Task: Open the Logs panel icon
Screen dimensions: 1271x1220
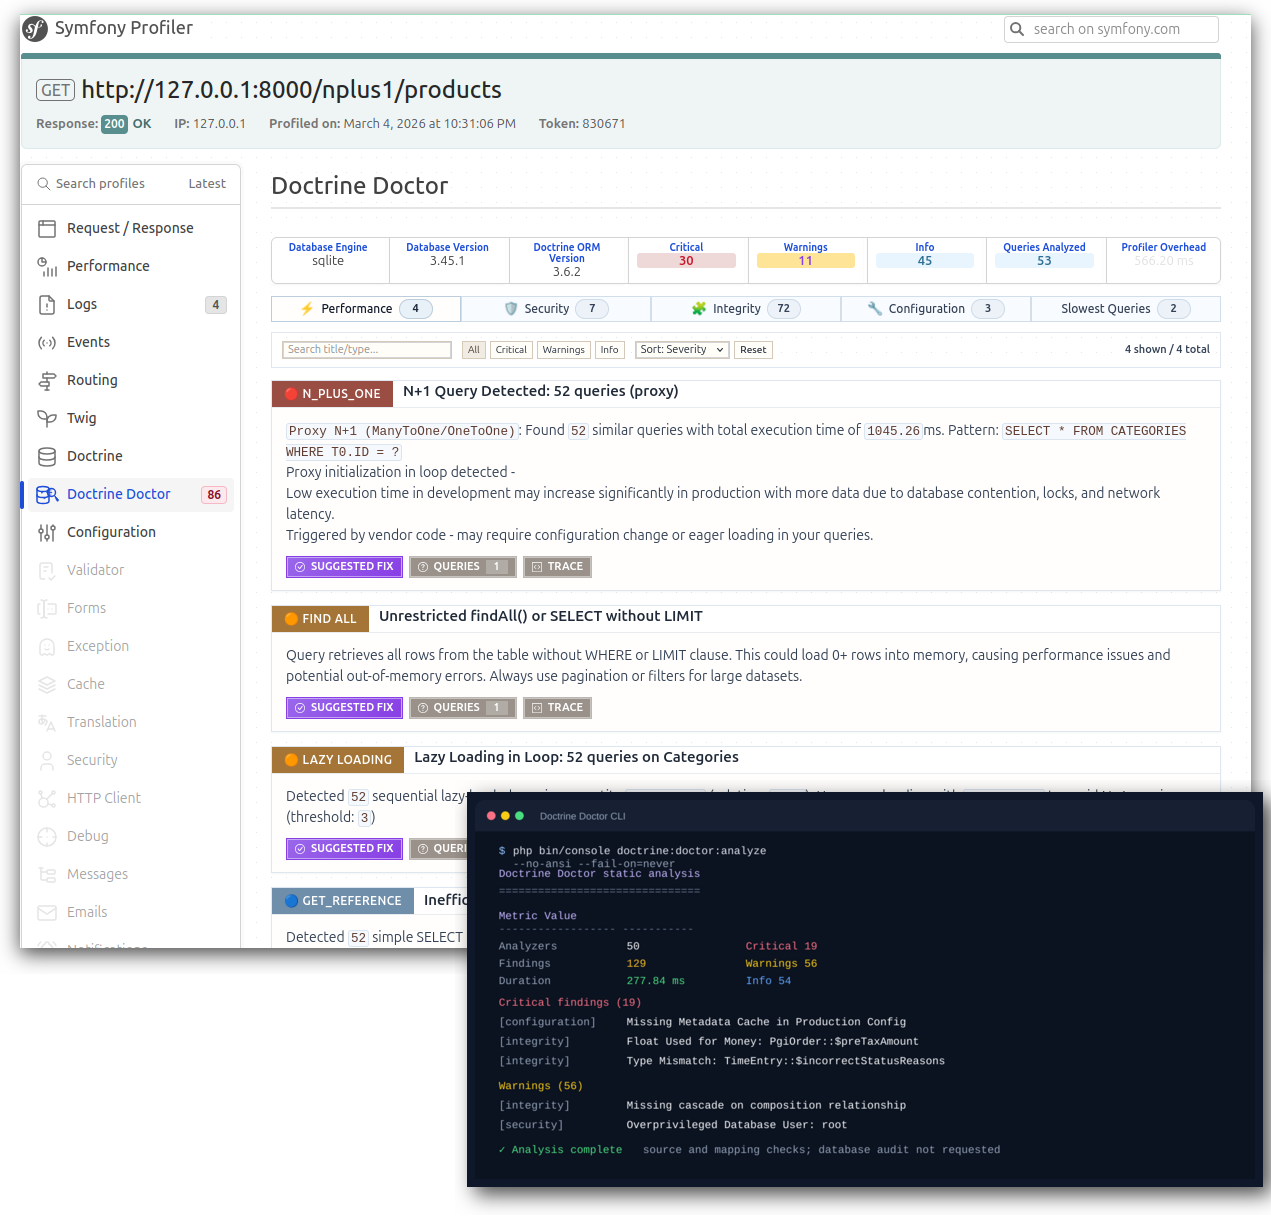Action: click(47, 304)
